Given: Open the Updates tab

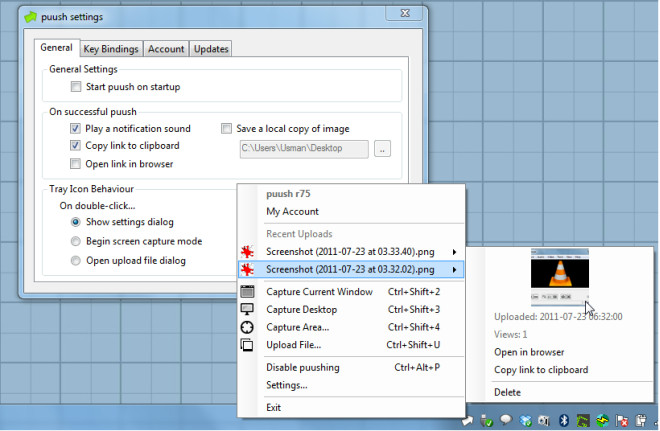Looking at the screenshot, I should click(211, 49).
